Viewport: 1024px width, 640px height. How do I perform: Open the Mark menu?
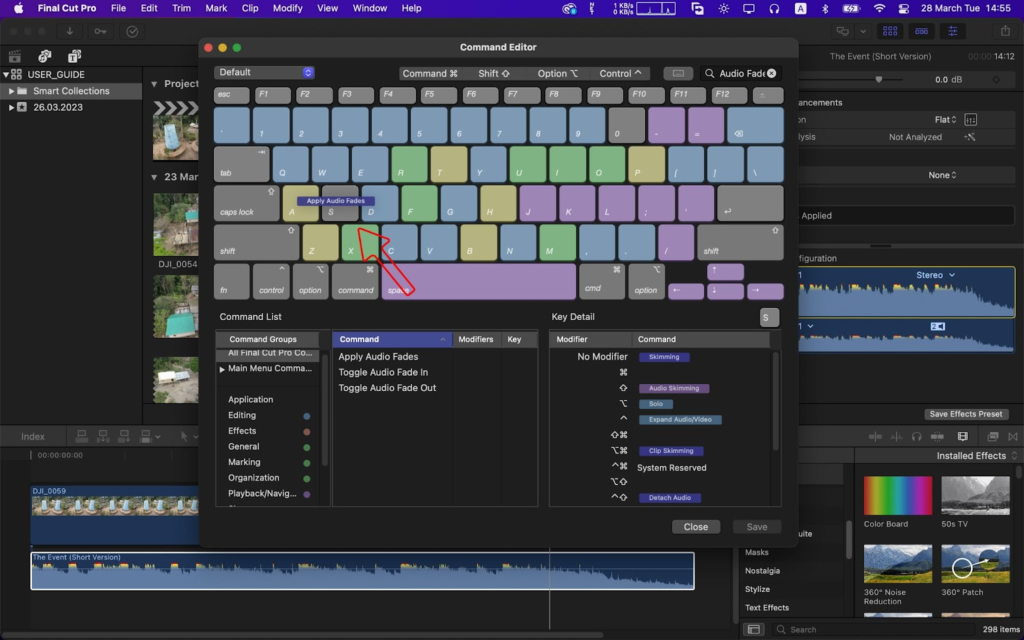(x=216, y=8)
